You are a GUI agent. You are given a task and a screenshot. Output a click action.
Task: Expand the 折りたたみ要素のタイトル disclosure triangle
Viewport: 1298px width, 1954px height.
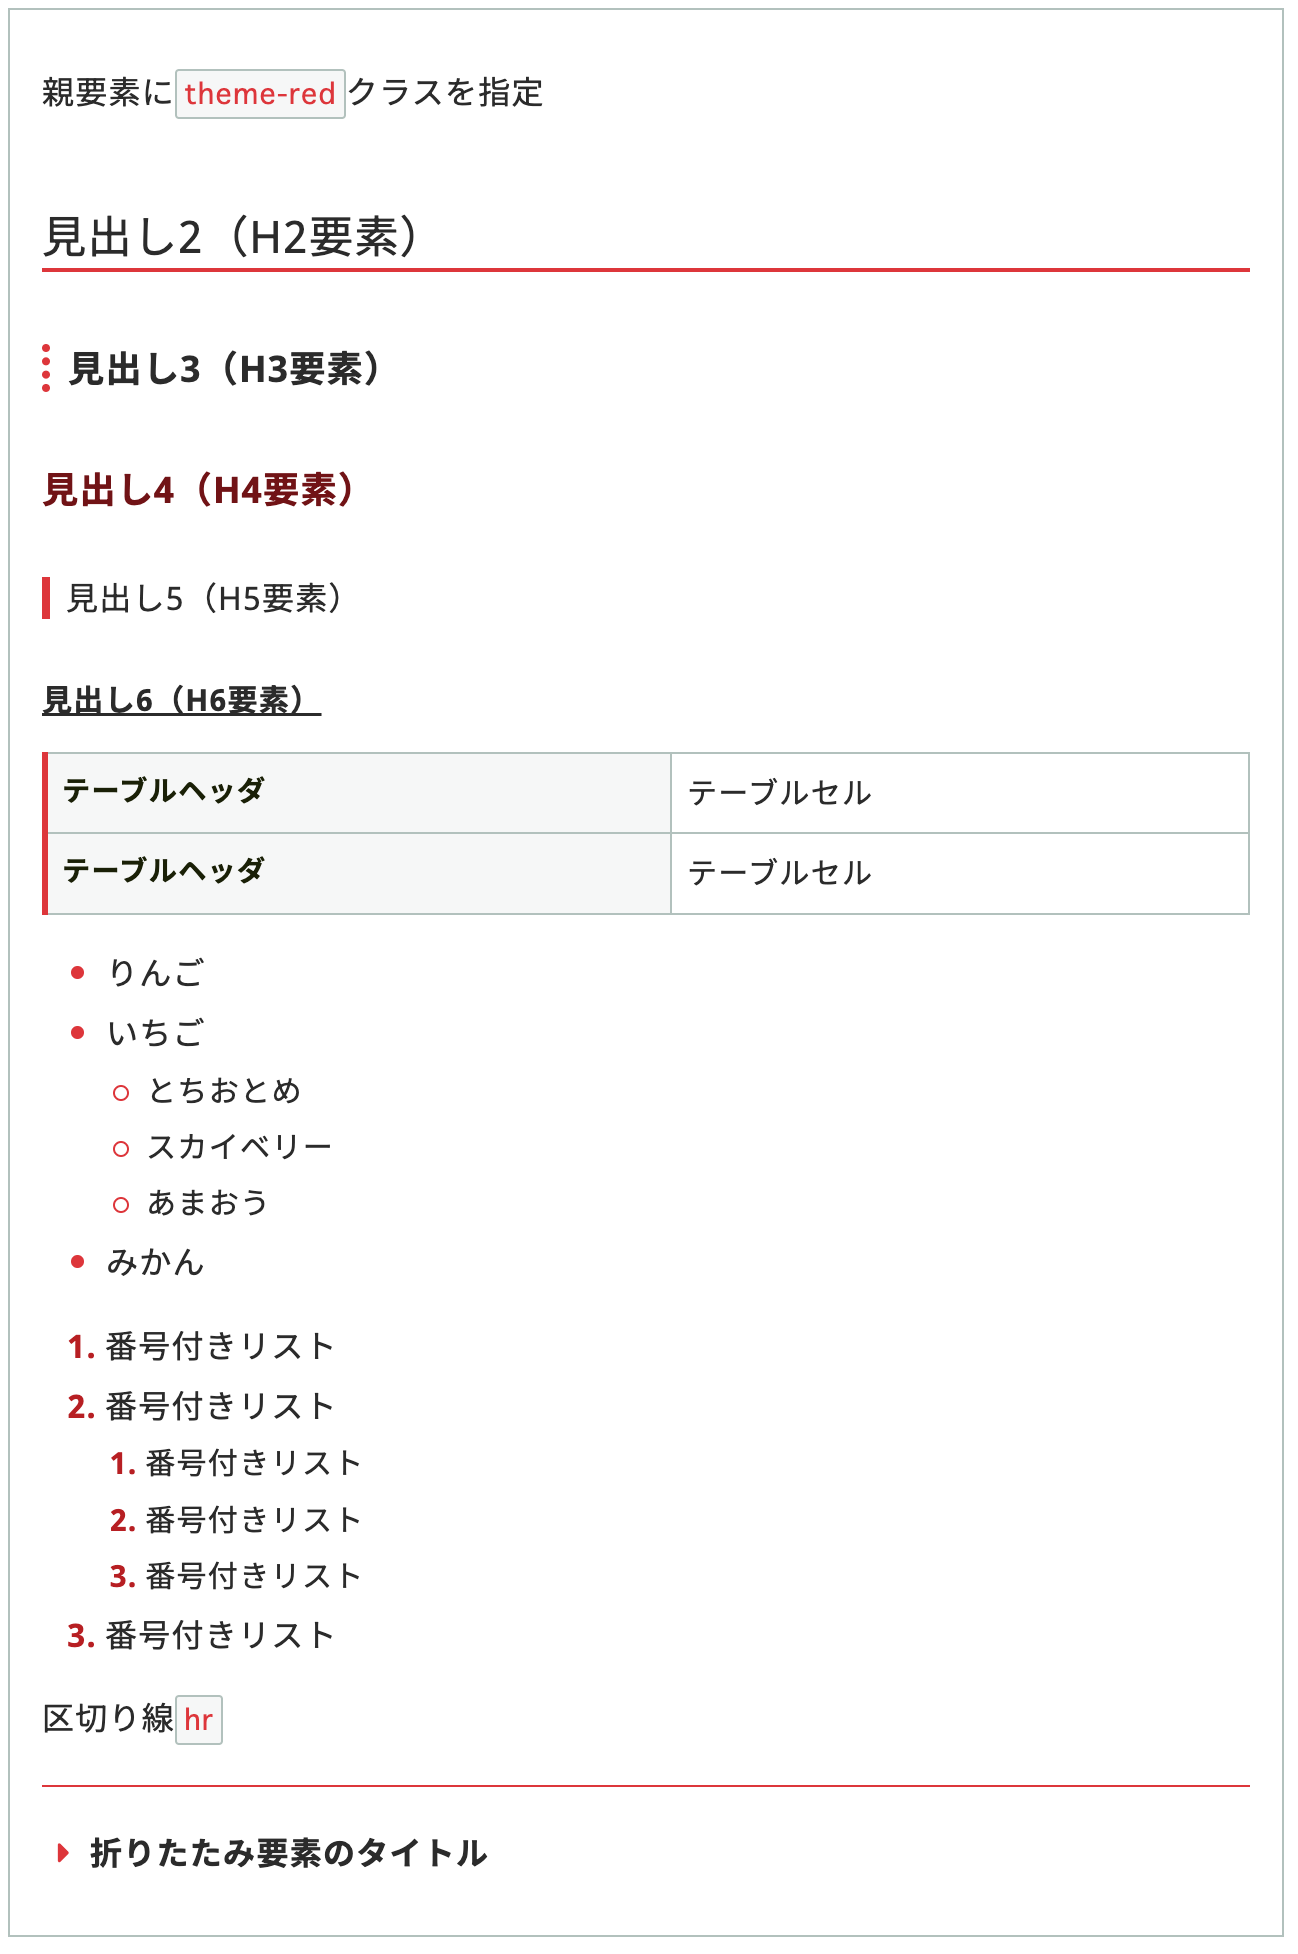click(x=63, y=1853)
